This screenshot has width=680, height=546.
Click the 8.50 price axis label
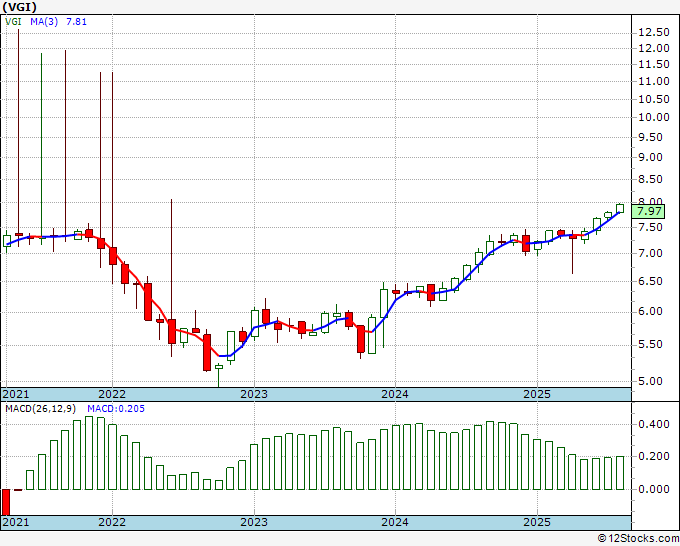(651, 179)
